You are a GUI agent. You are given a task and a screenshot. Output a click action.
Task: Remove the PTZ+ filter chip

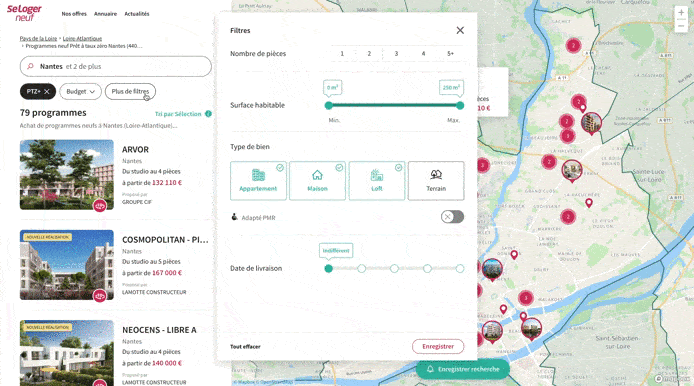point(46,91)
